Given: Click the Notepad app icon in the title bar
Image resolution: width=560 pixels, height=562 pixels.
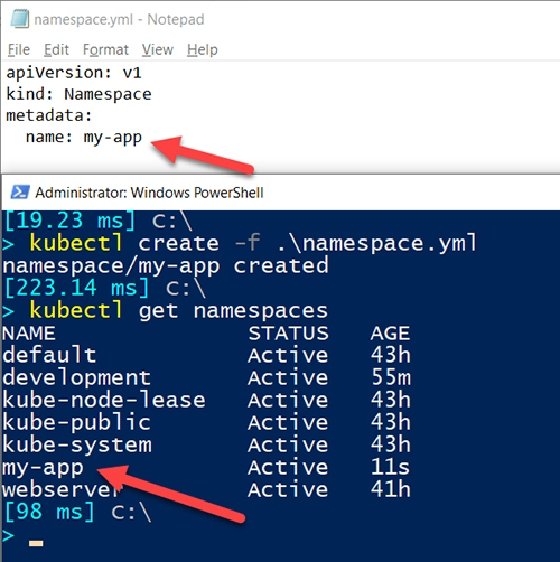Looking at the screenshot, I should (x=19, y=19).
